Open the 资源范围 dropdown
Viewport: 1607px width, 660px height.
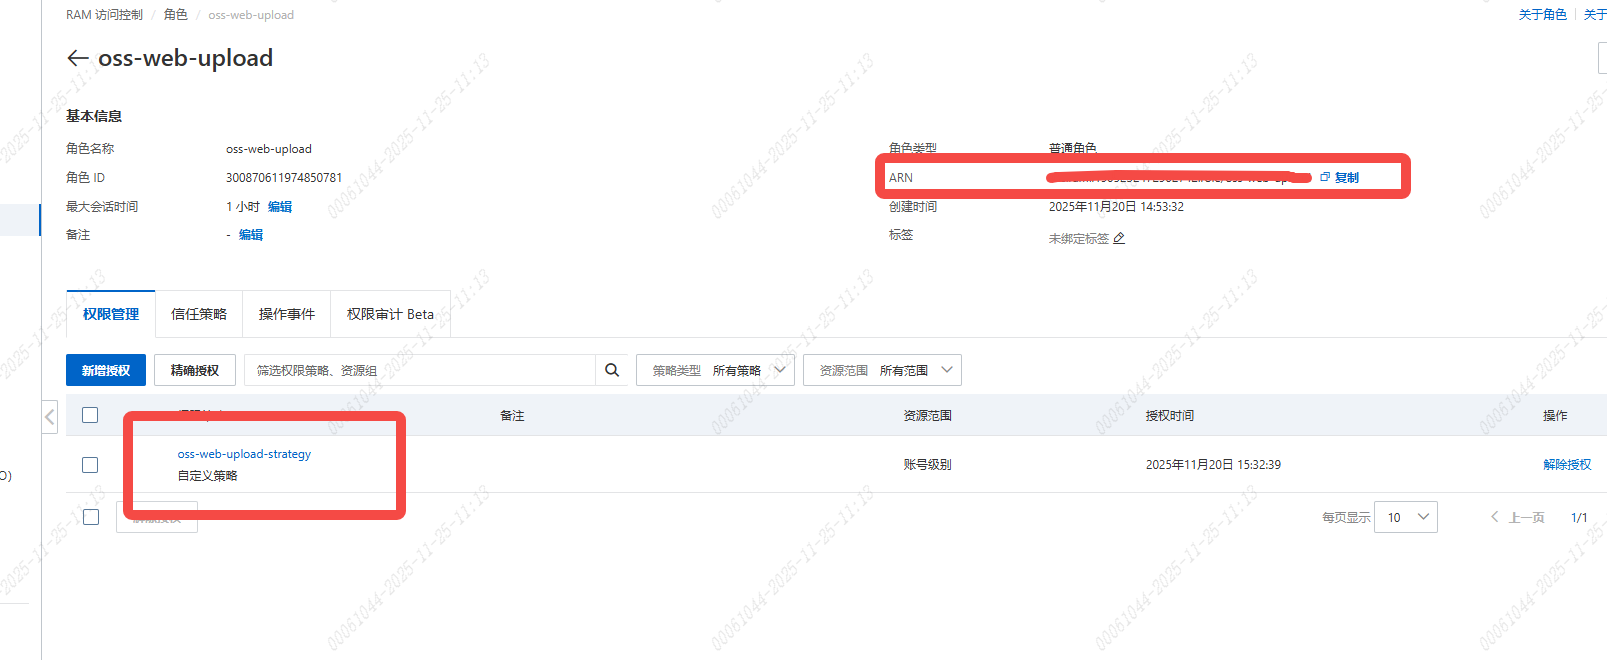pyautogui.click(x=882, y=370)
